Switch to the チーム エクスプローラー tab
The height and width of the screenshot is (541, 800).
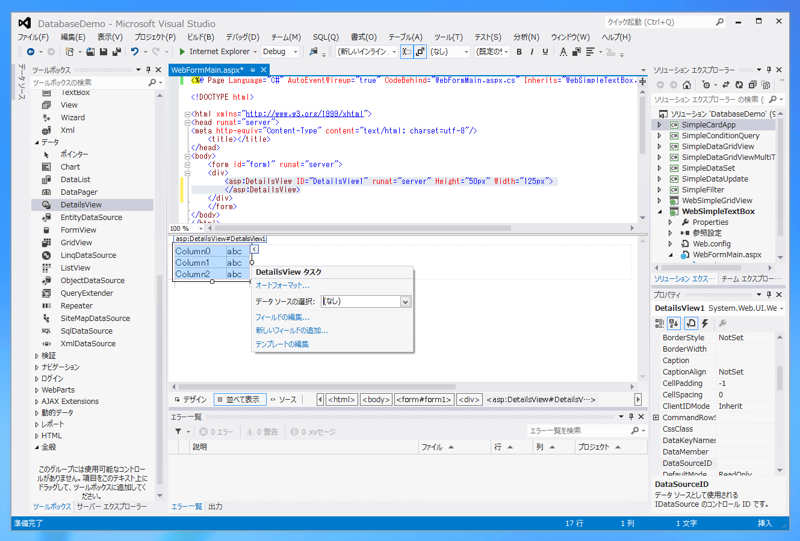point(751,279)
